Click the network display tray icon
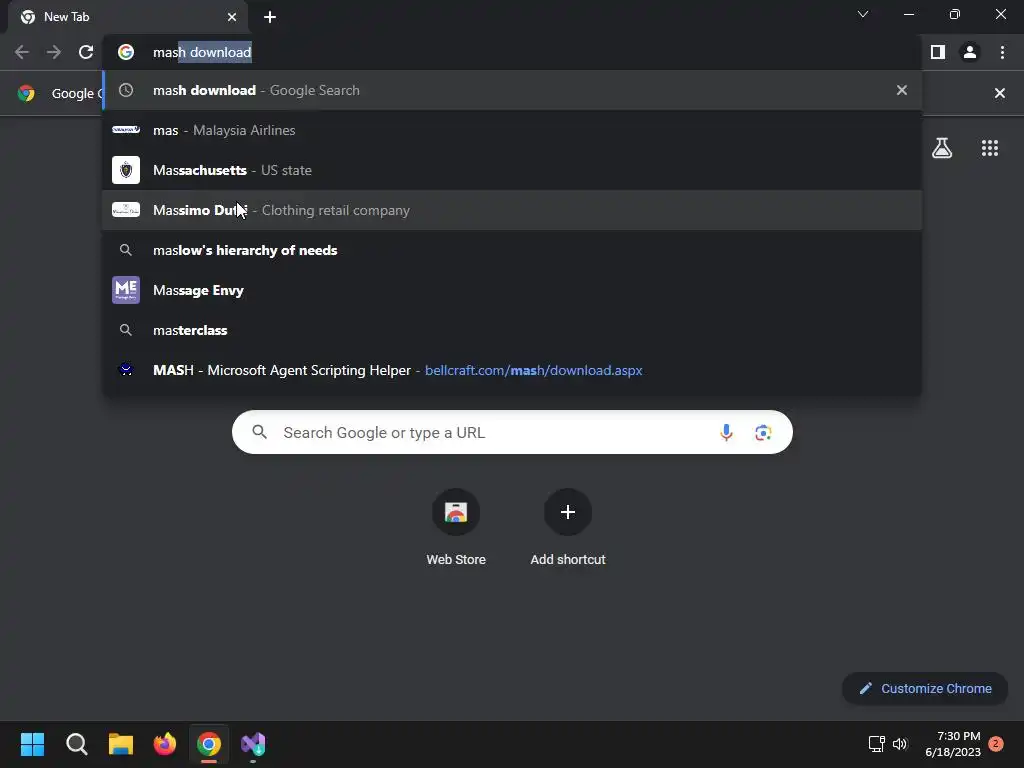 coord(876,744)
